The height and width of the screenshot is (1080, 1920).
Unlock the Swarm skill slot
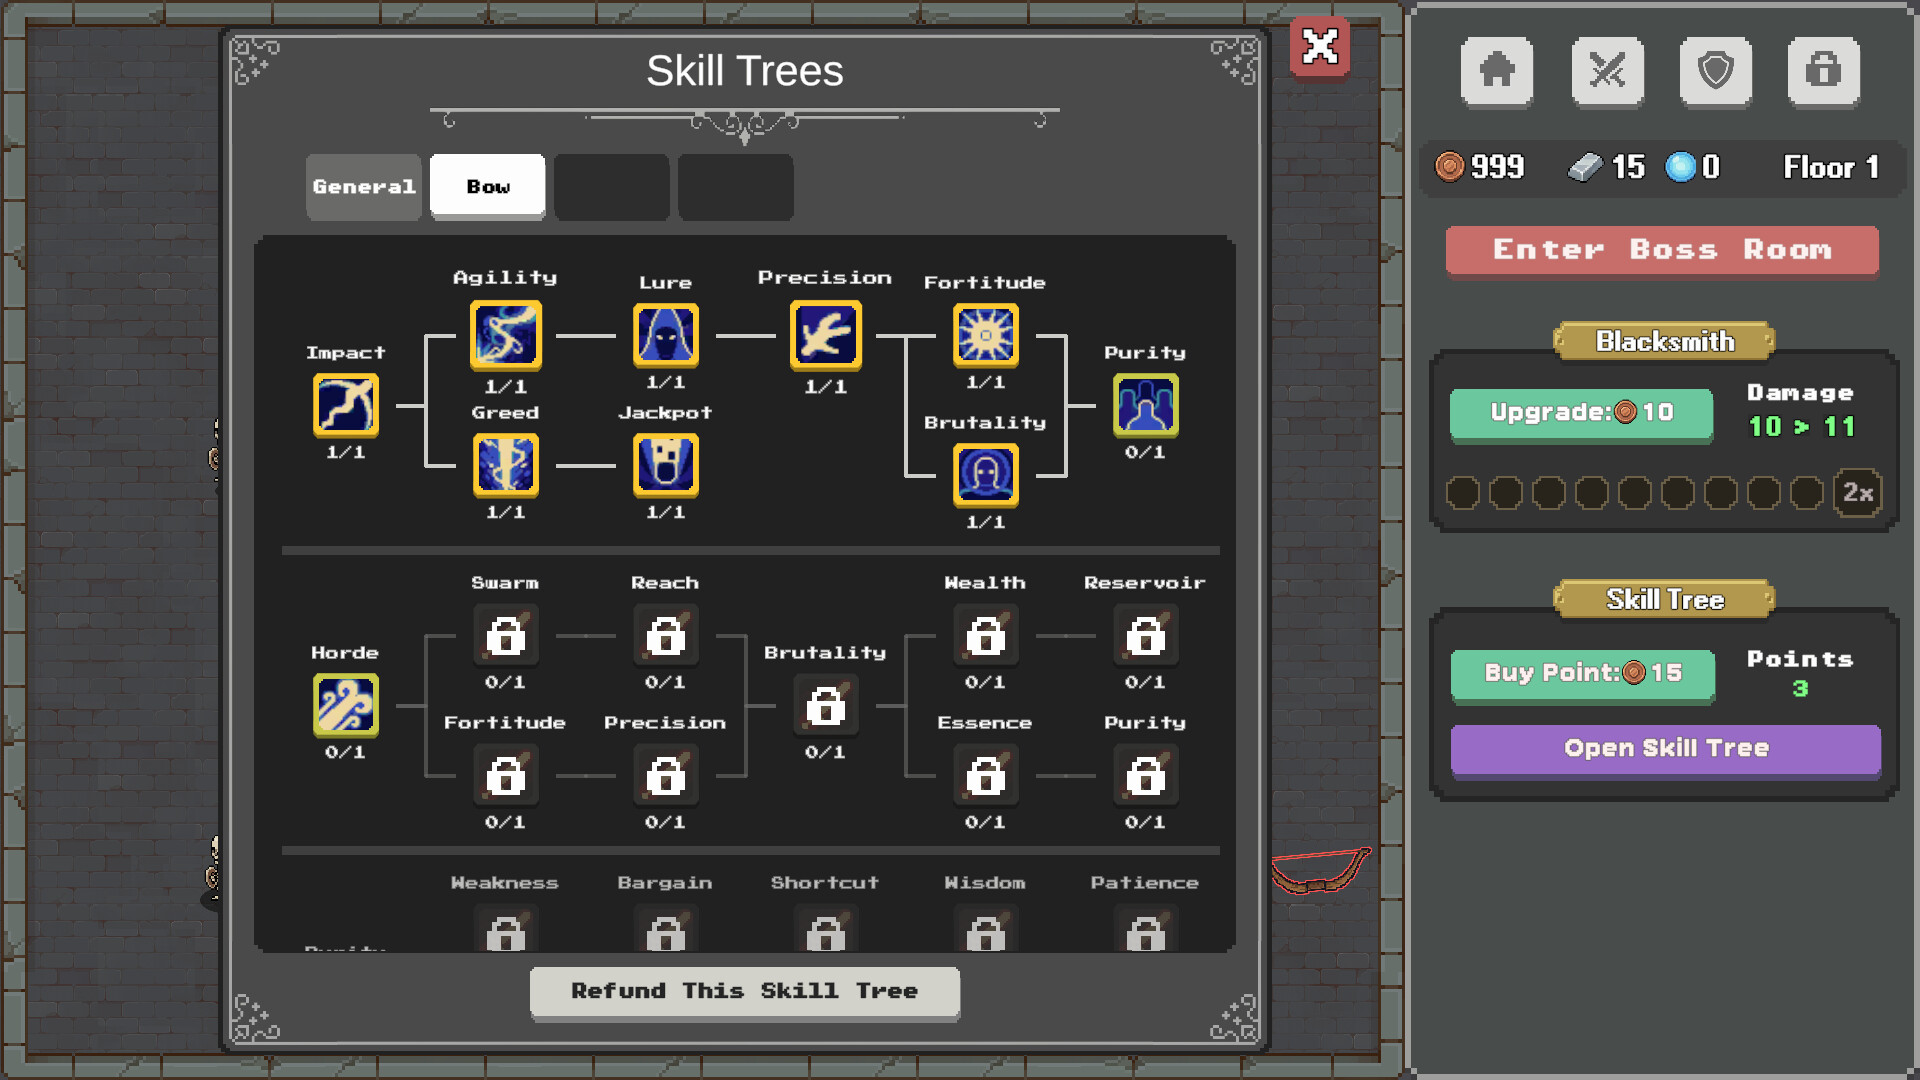click(505, 635)
